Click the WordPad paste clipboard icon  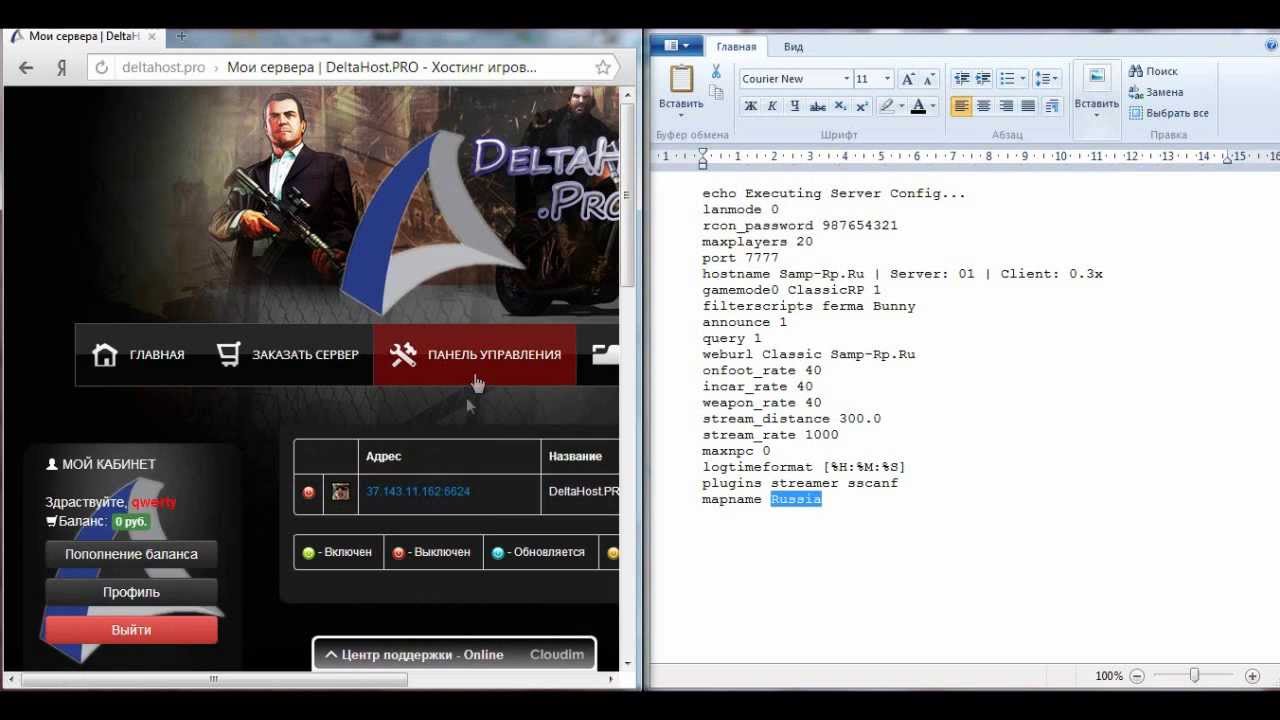(681, 78)
